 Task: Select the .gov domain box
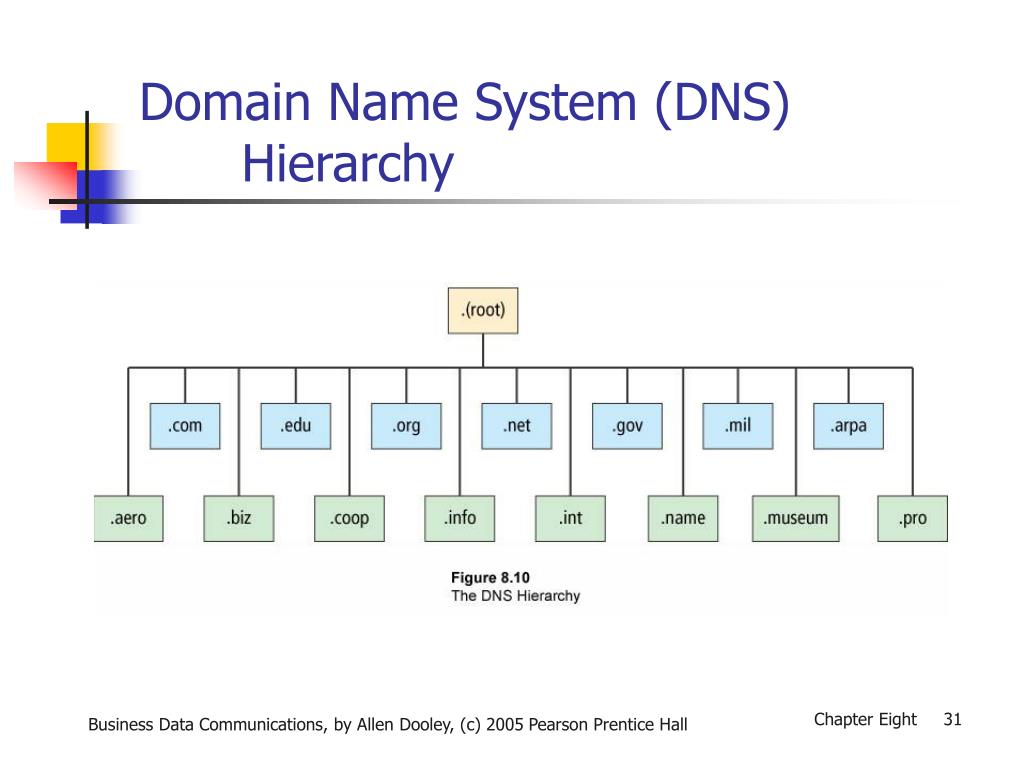click(628, 426)
